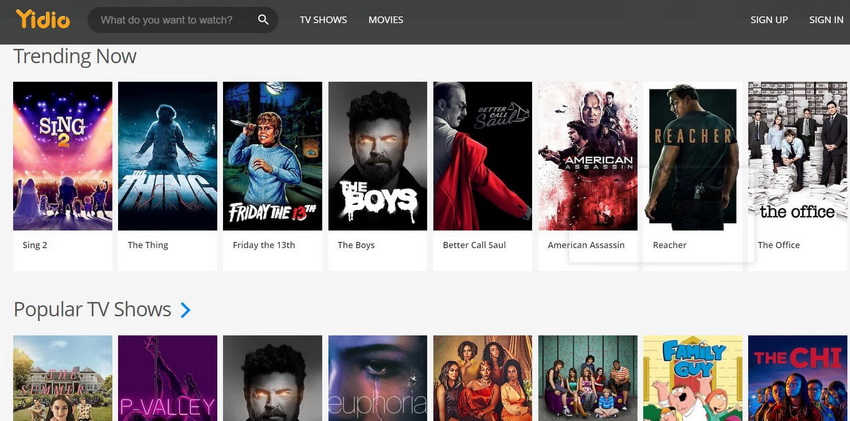Open the Popular TV Shows heading
850x421 pixels.
[x=92, y=309]
